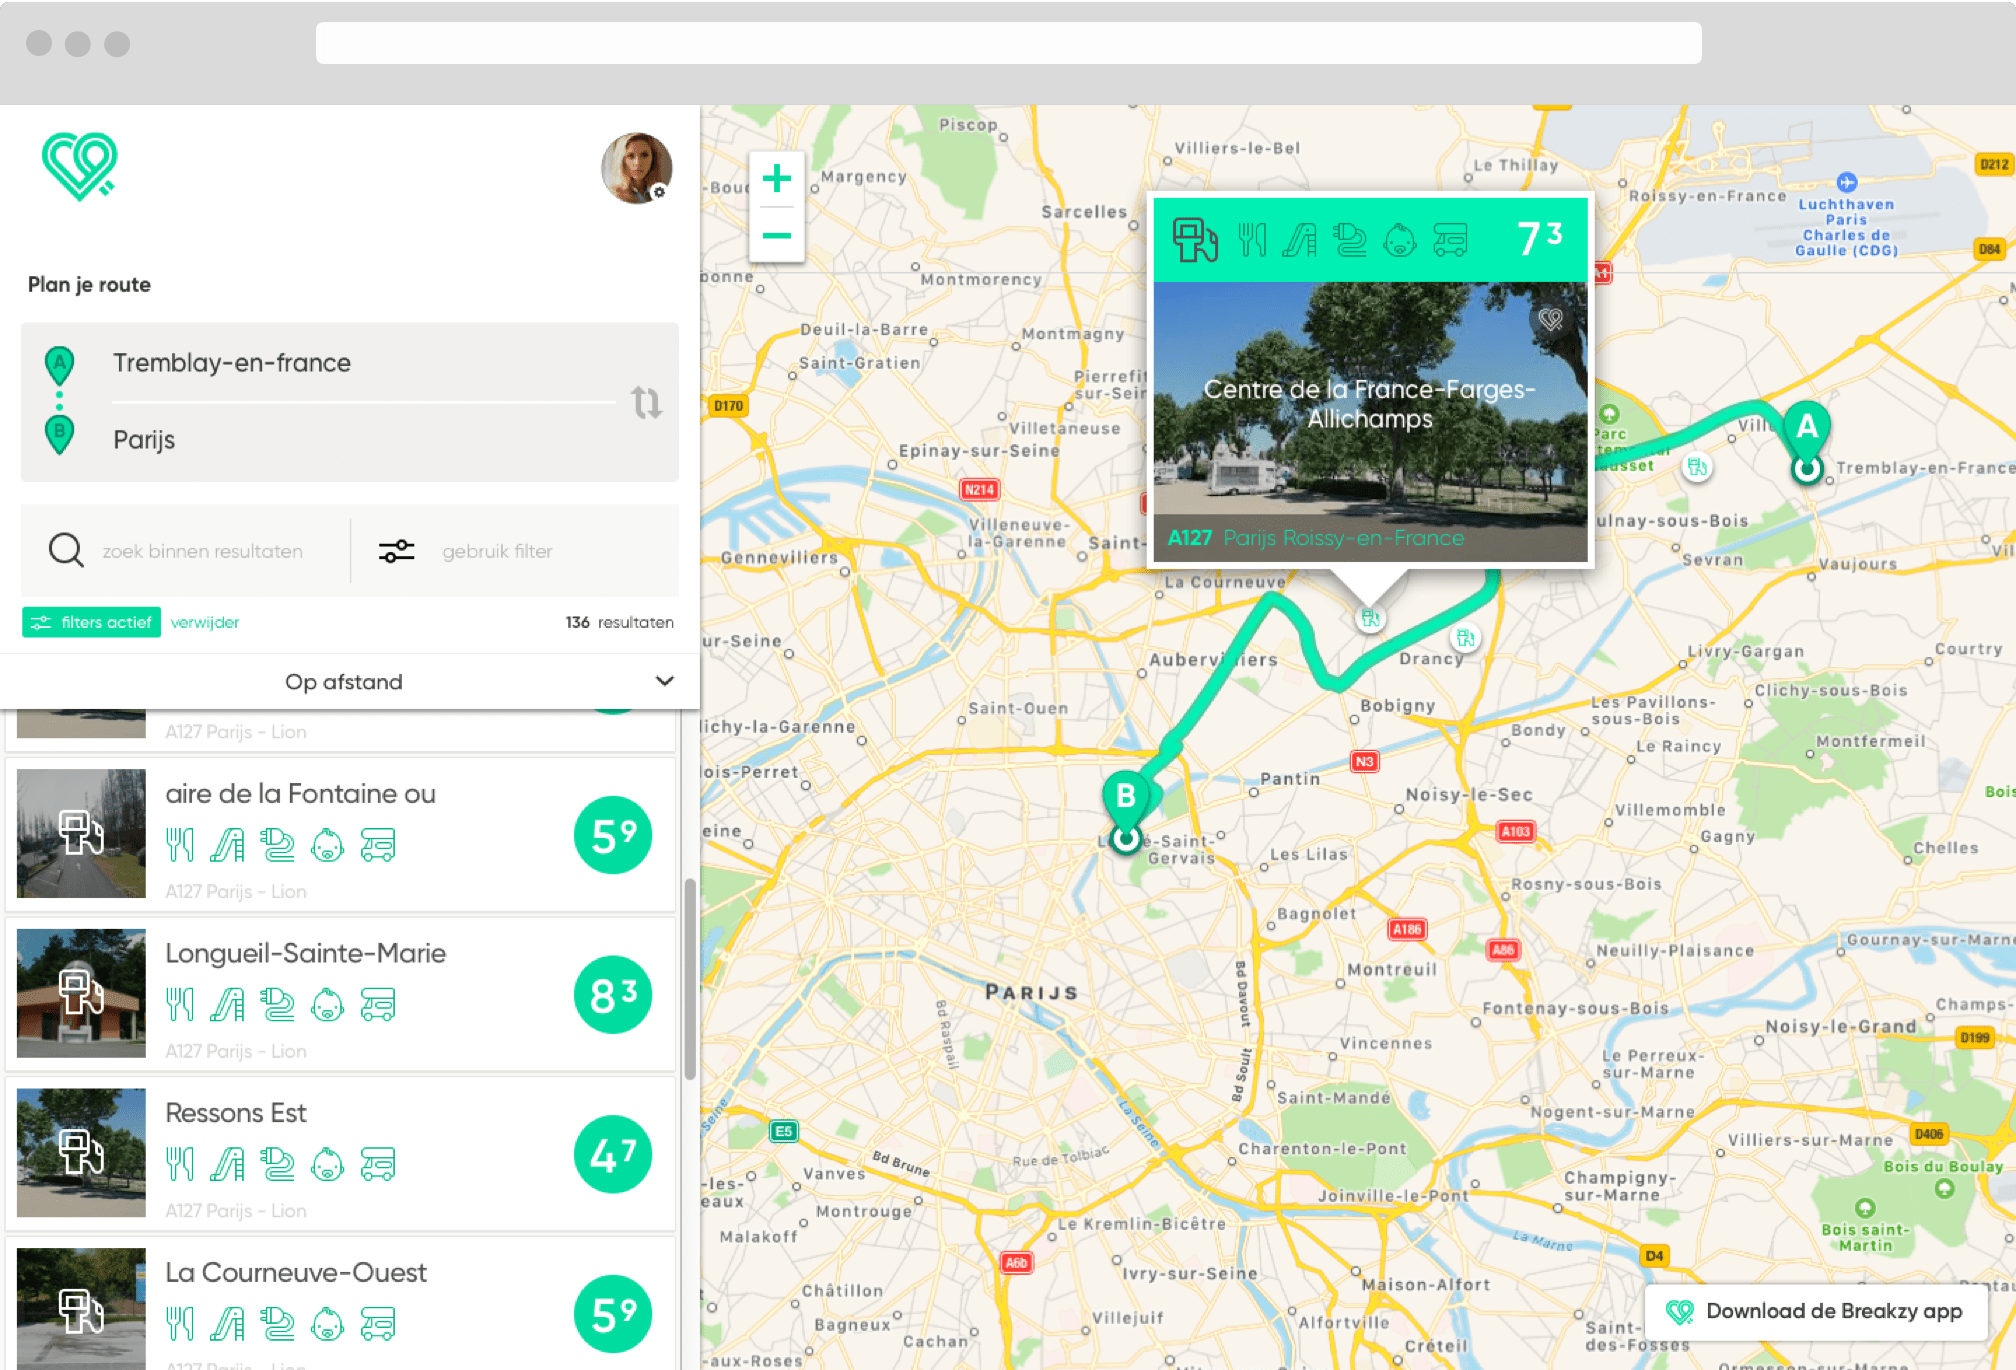
Task: Click fuel station icon in map popup
Action: [x=1194, y=240]
